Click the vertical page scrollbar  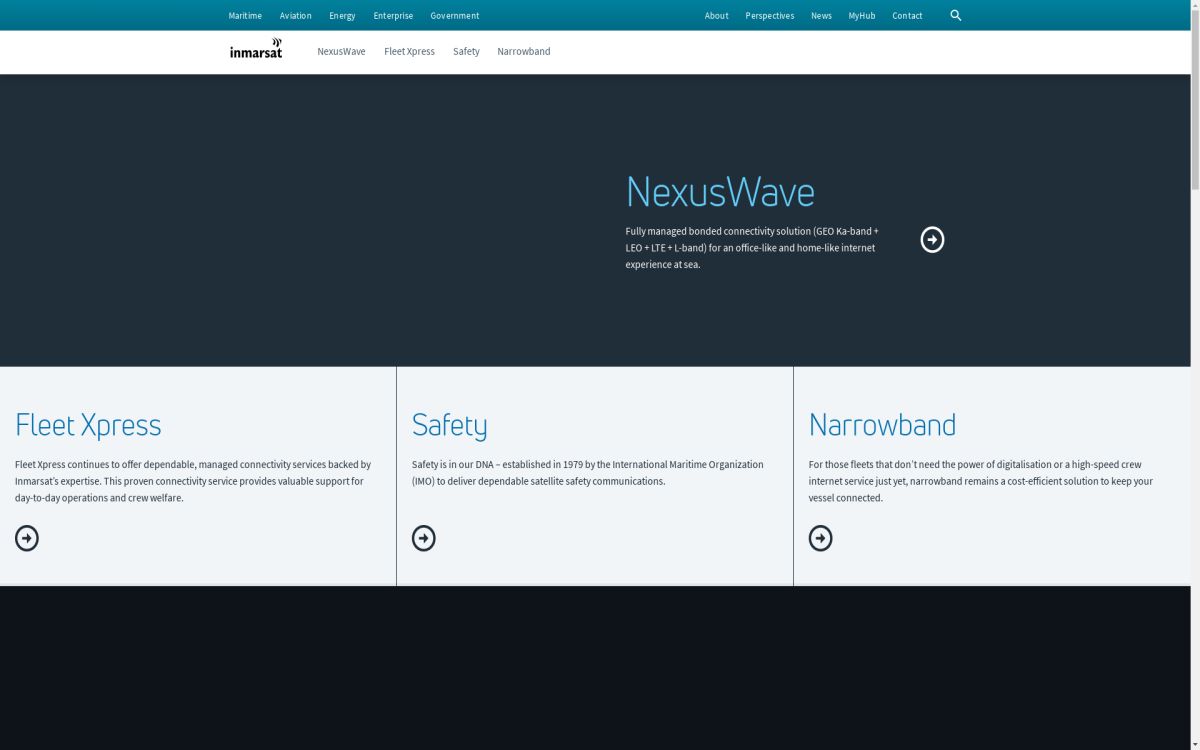point(1194,100)
